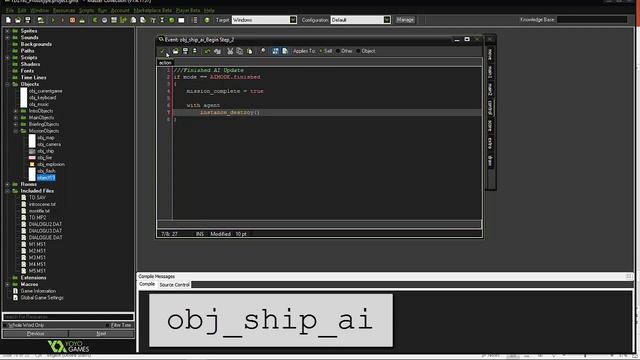Screen dimensions: 640x360
Task: Click the search magnifier icon in code editor
Action: [x=263, y=51]
